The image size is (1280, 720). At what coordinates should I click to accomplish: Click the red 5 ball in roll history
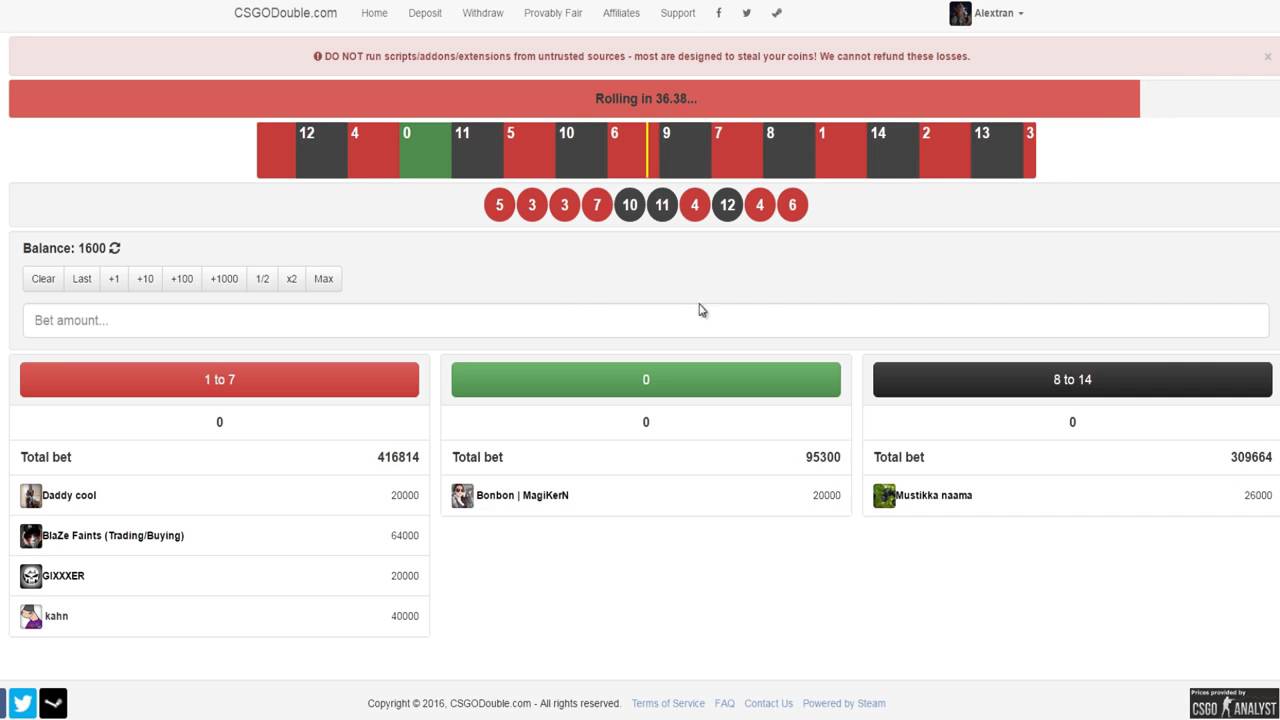[499, 205]
